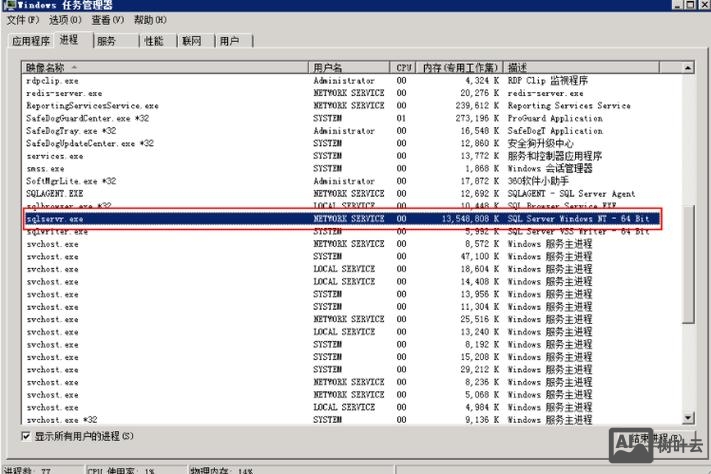Click the 29,212 K svchost memory value
The height and width of the screenshot is (474, 711).
coord(480,369)
